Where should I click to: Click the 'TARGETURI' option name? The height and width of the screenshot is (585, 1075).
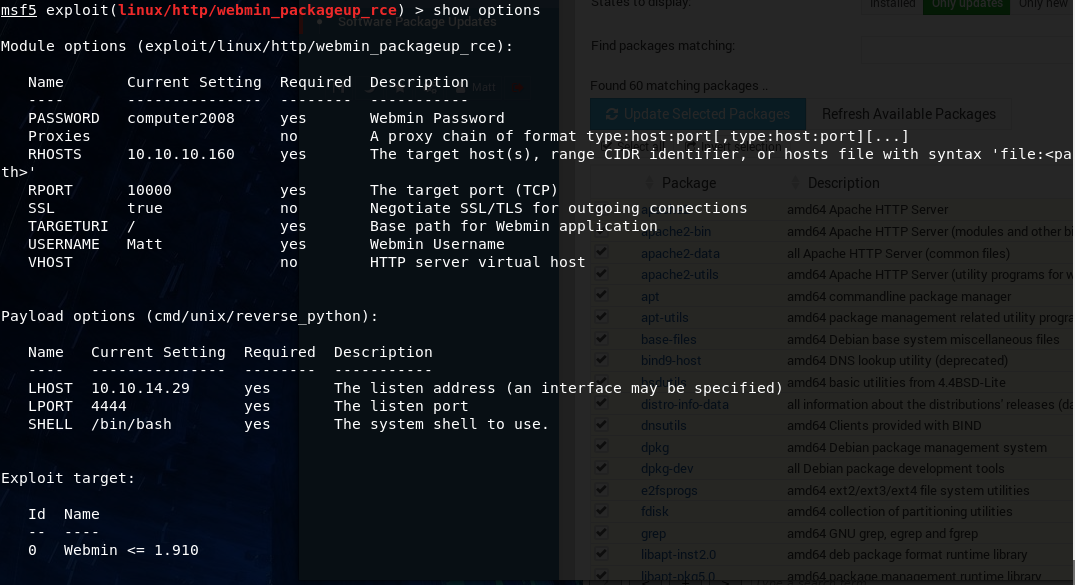[68, 226]
